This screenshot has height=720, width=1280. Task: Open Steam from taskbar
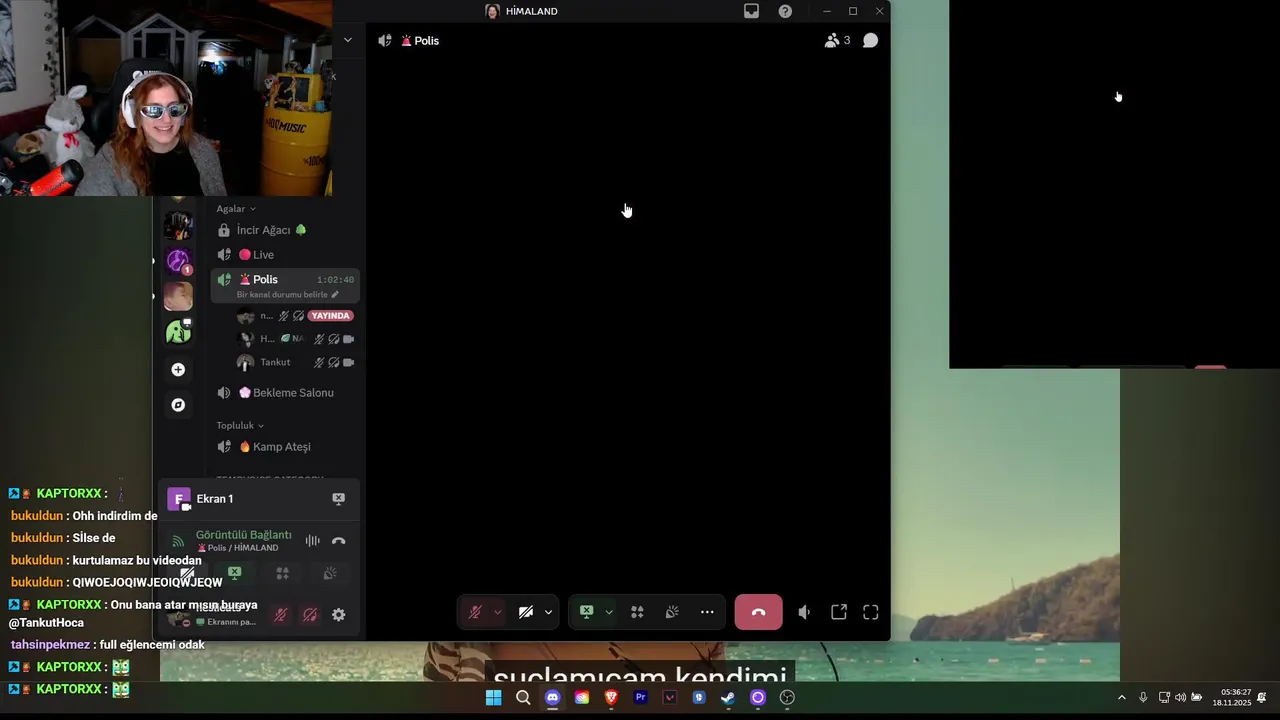point(729,698)
